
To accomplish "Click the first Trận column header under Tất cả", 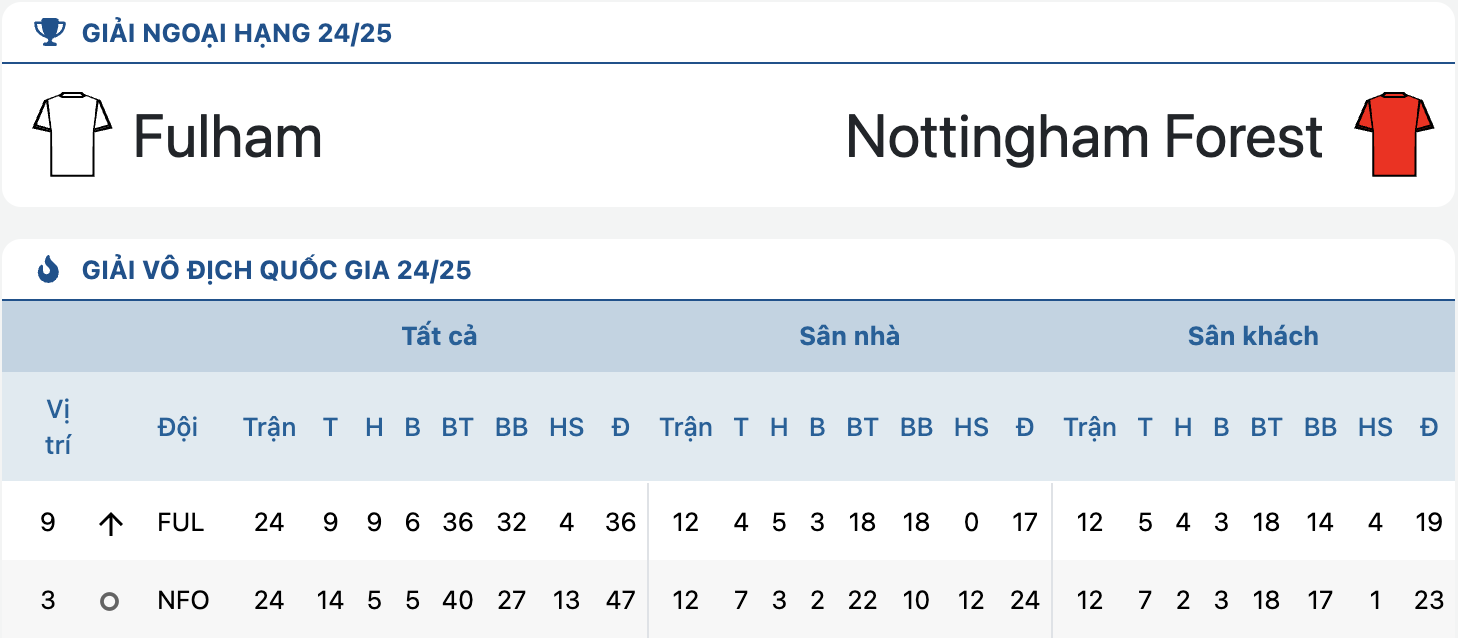I will (x=270, y=427).
